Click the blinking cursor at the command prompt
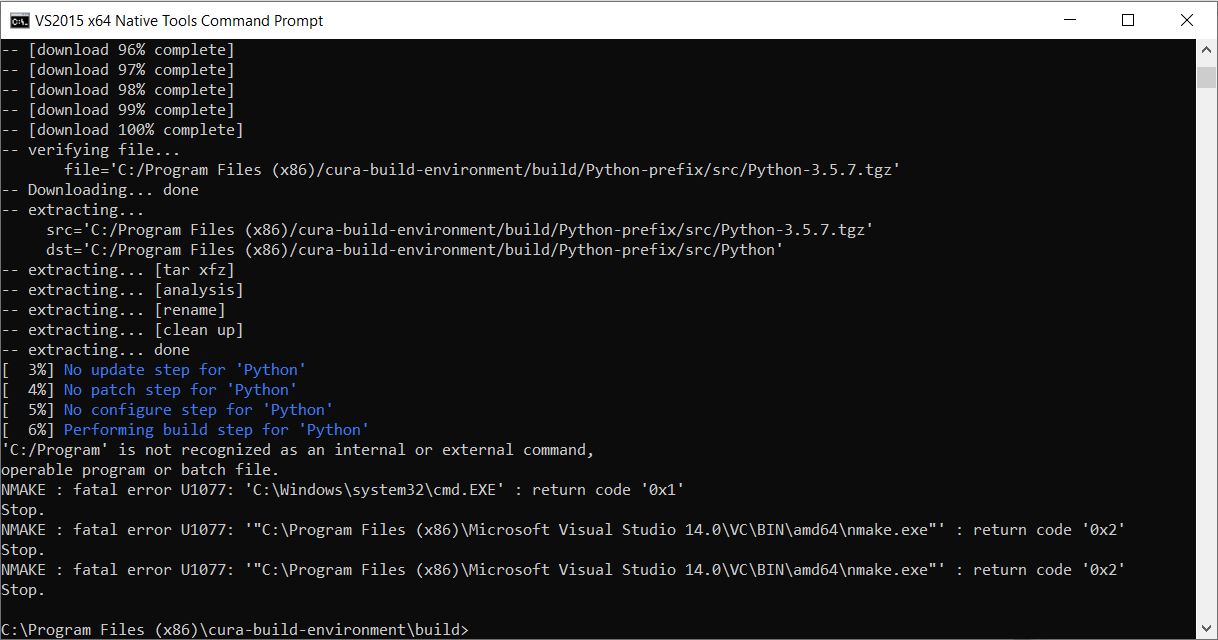1218x640 pixels. pos(478,630)
